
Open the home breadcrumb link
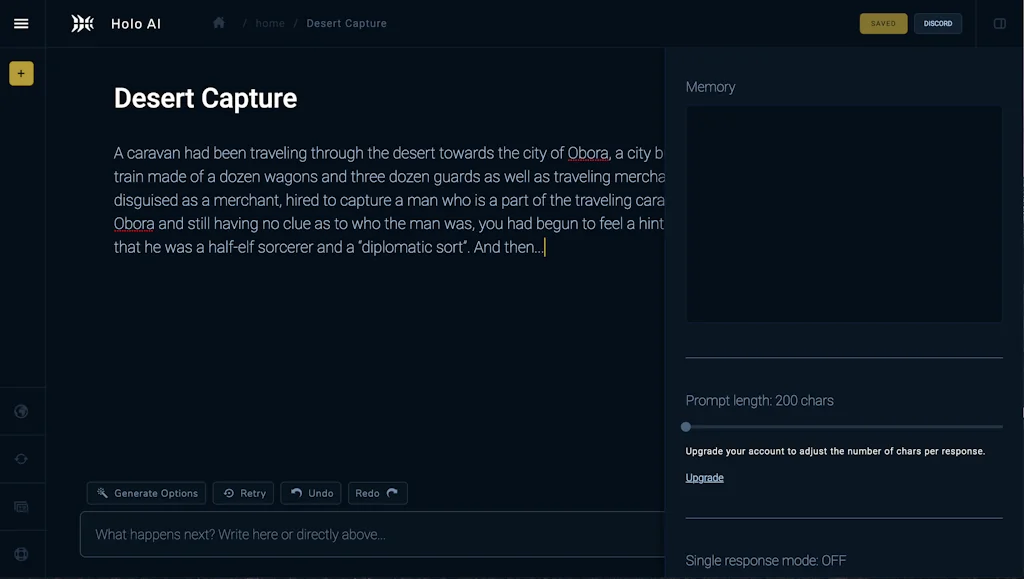click(269, 23)
